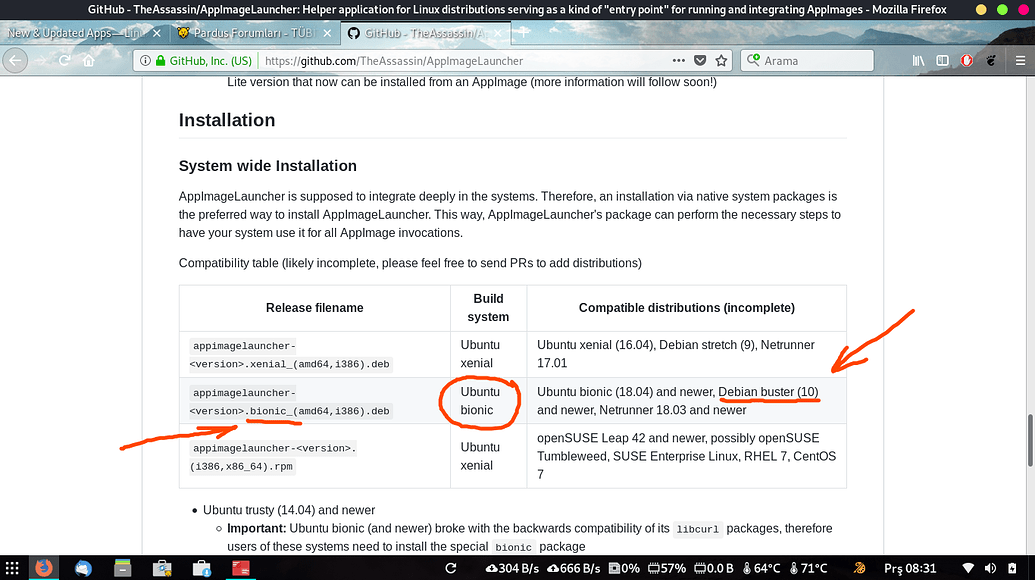Click the GitHub, Inc. (US) site identity
The width and height of the screenshot is (1035, 580).
(203, 60)
